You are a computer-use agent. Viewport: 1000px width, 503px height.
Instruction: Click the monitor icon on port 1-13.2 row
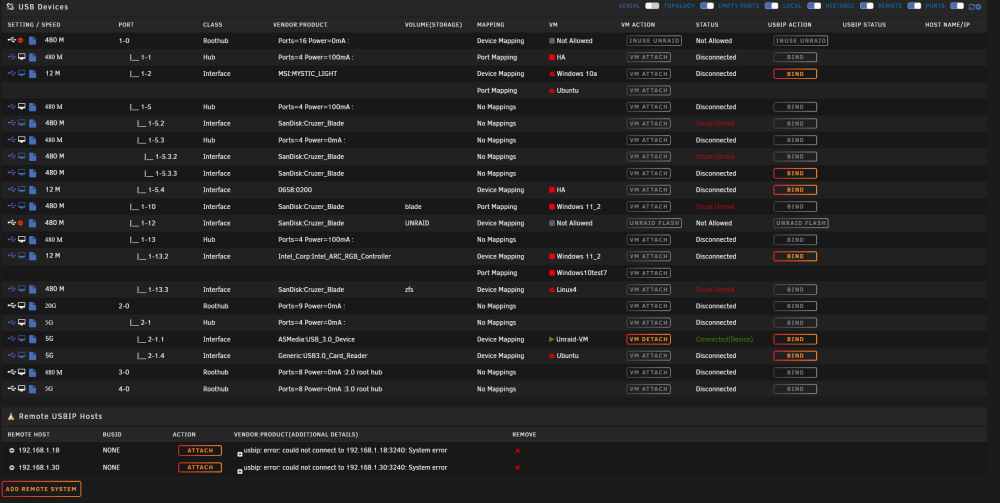tap(22, 256)
